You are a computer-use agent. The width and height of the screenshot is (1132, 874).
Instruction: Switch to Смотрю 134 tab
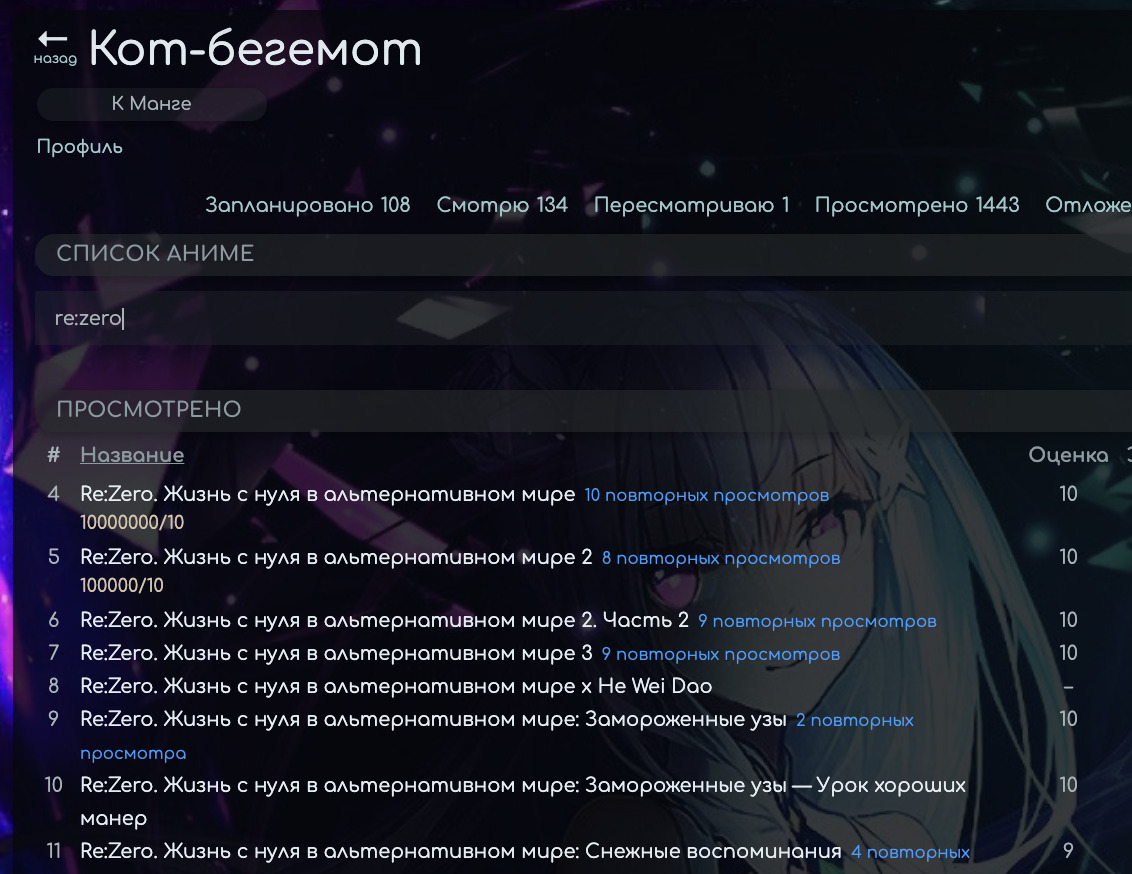[502, 205]
